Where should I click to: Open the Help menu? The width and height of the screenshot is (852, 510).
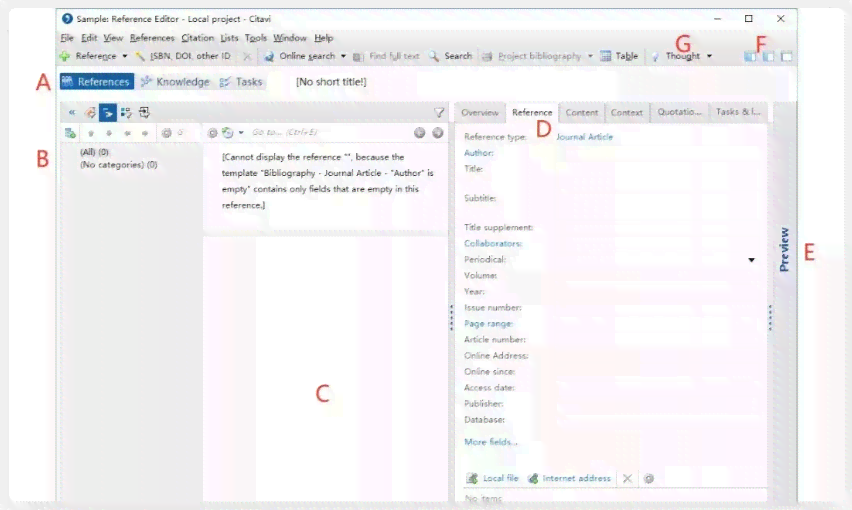[323, 38]
